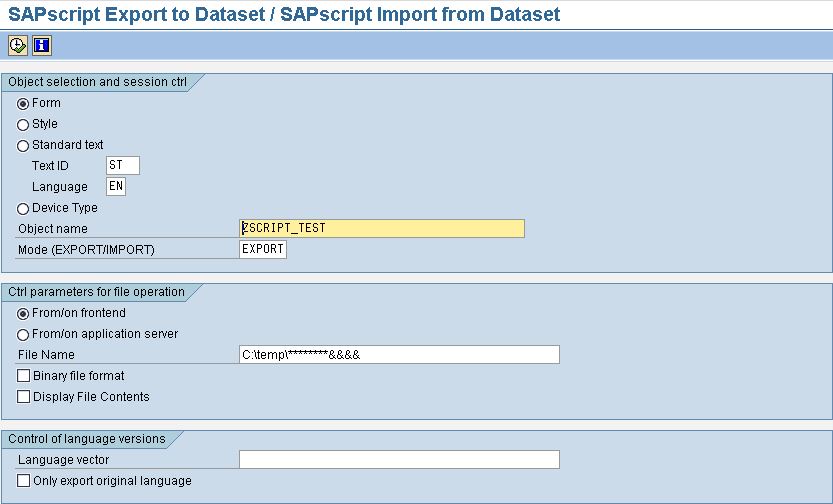This screenshot has height=504, width=833.
Task: Select the Style radio button
Action: [23, 125]
